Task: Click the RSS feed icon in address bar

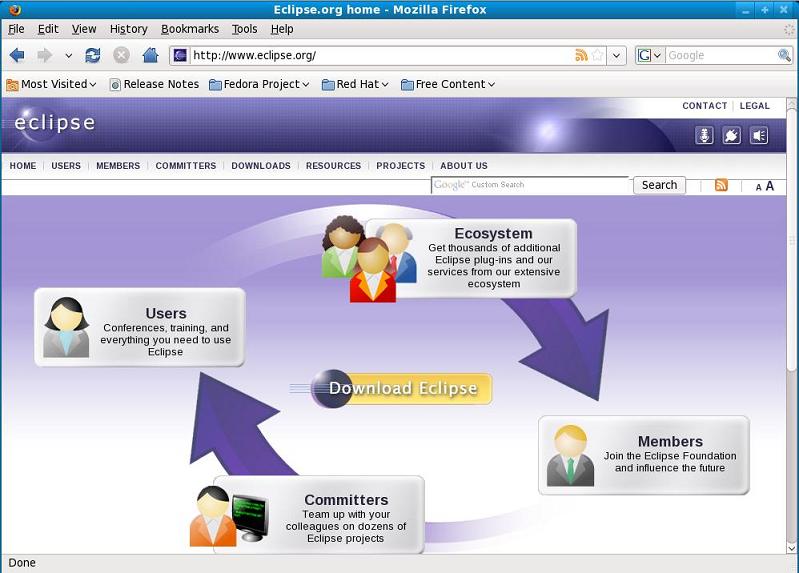Action: [581, 55]
